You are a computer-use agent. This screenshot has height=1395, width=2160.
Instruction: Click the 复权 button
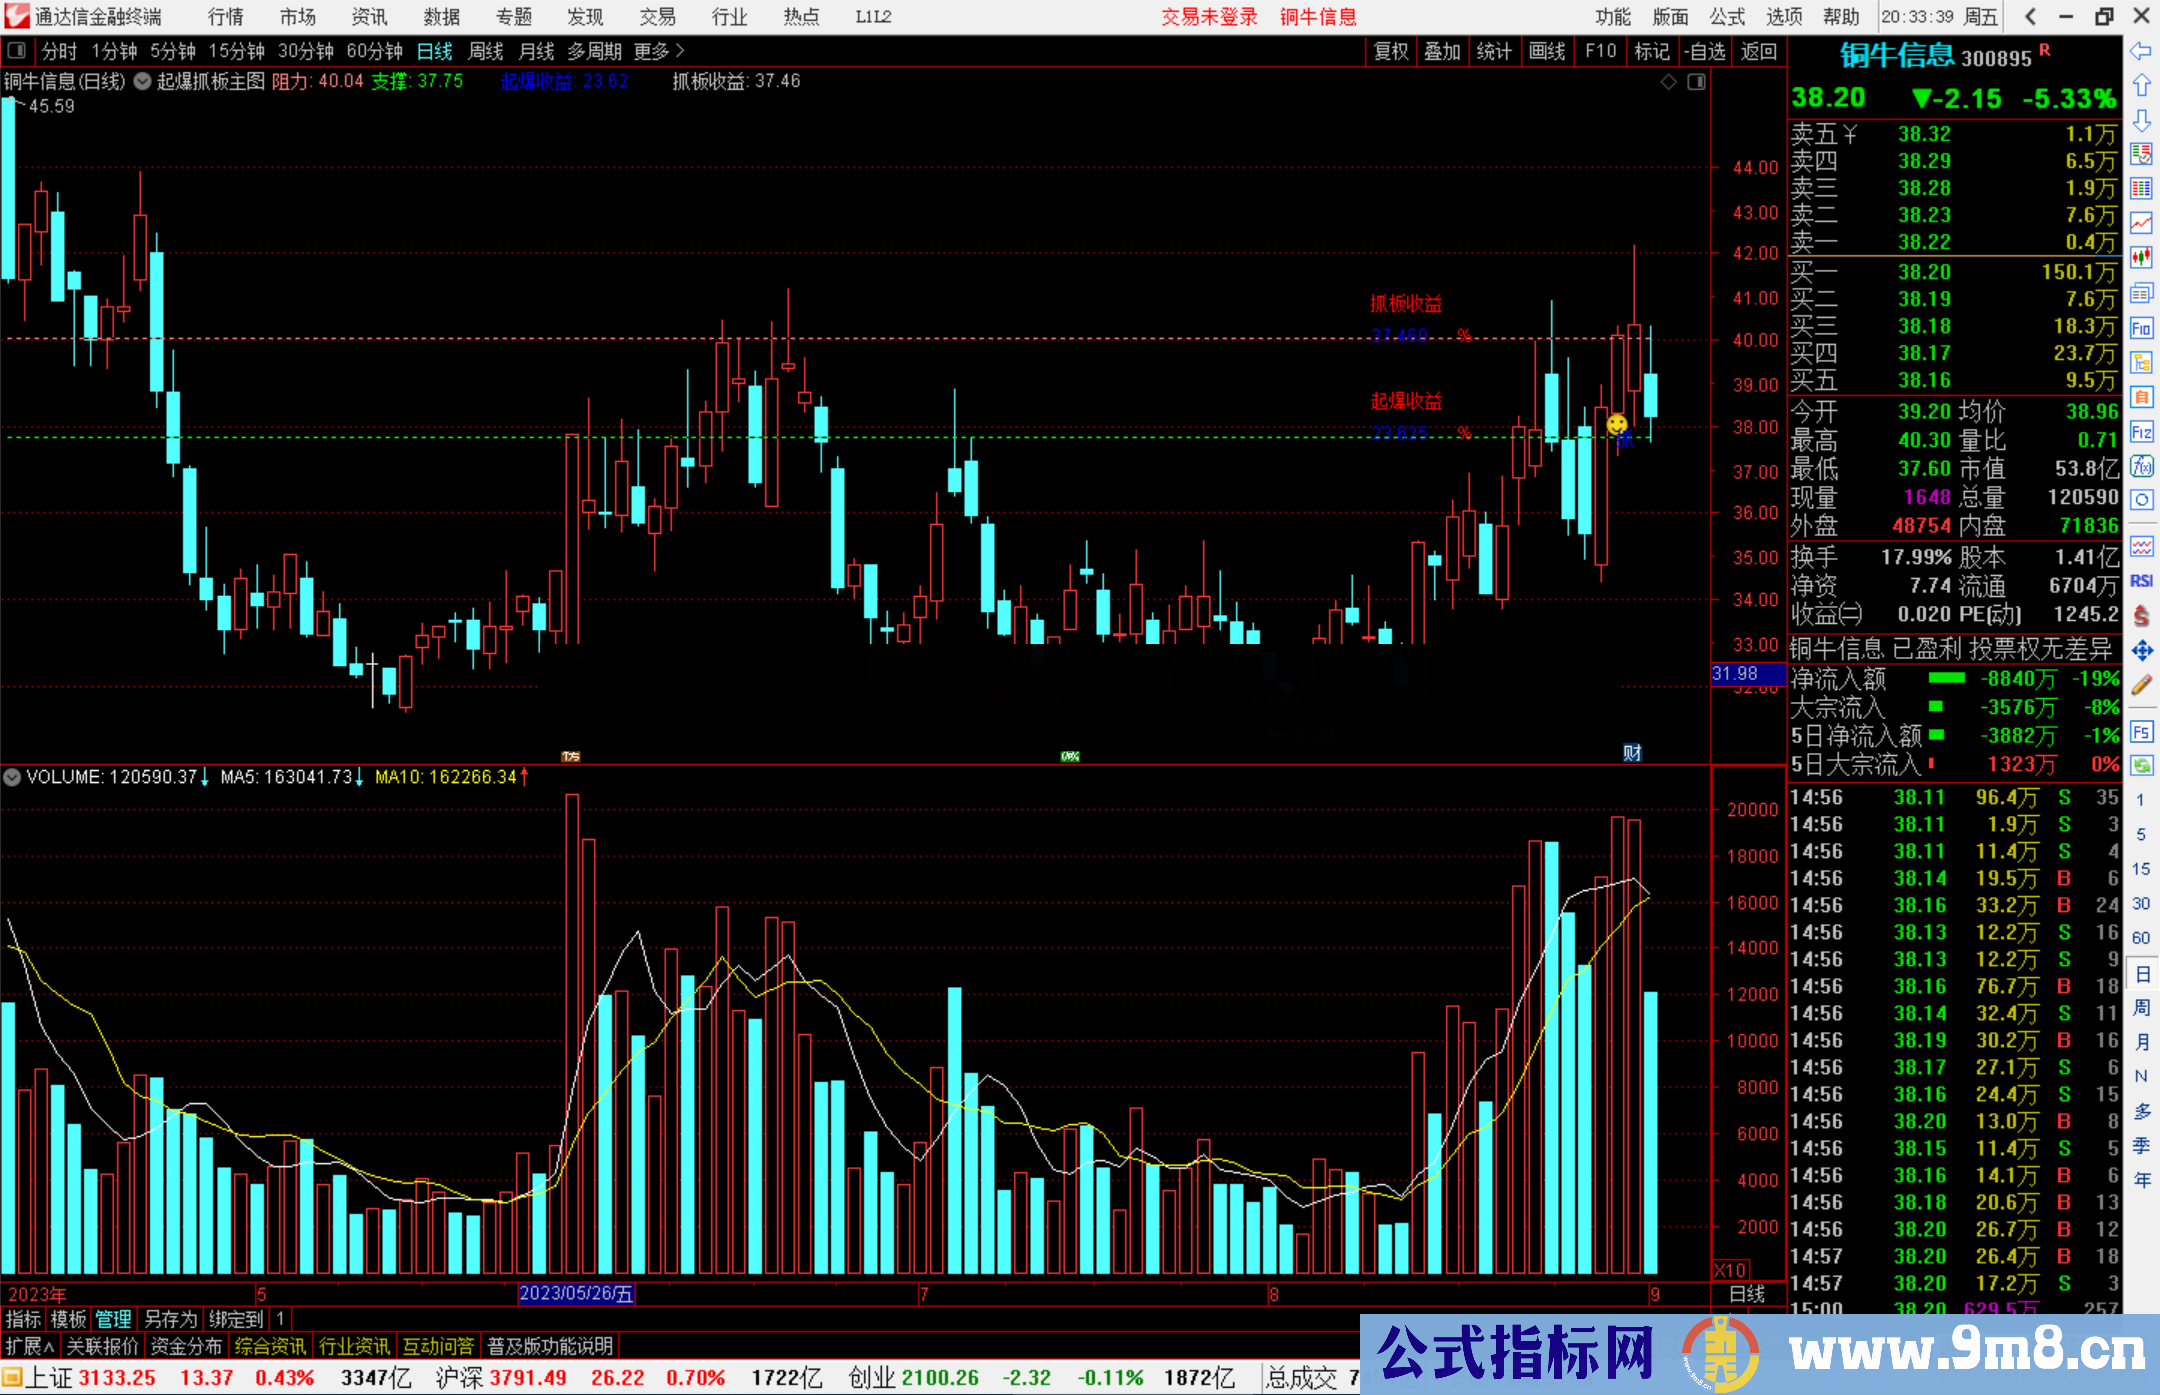tap(1391, 51)
